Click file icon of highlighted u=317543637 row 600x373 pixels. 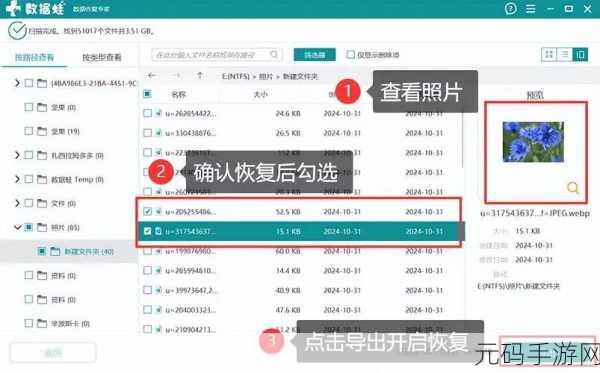coord(158,231)
